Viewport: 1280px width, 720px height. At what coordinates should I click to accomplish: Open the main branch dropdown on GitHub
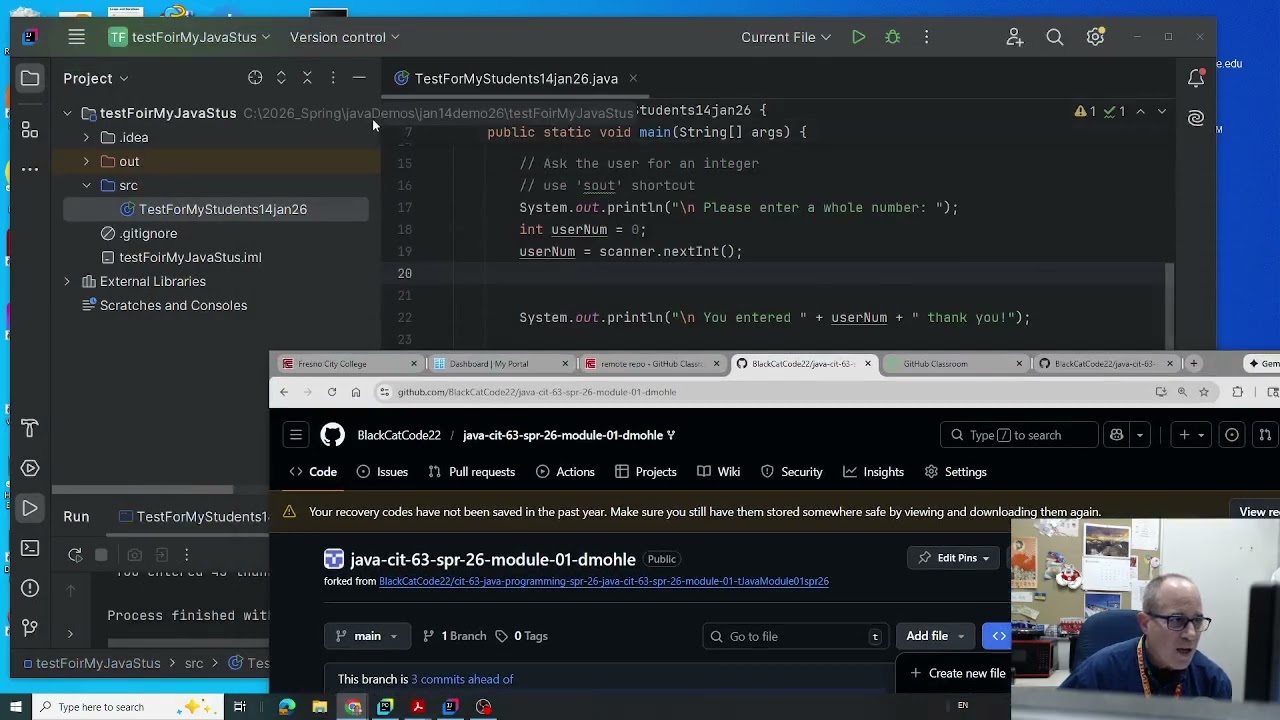pyautogui.click(x=367, y=636)
